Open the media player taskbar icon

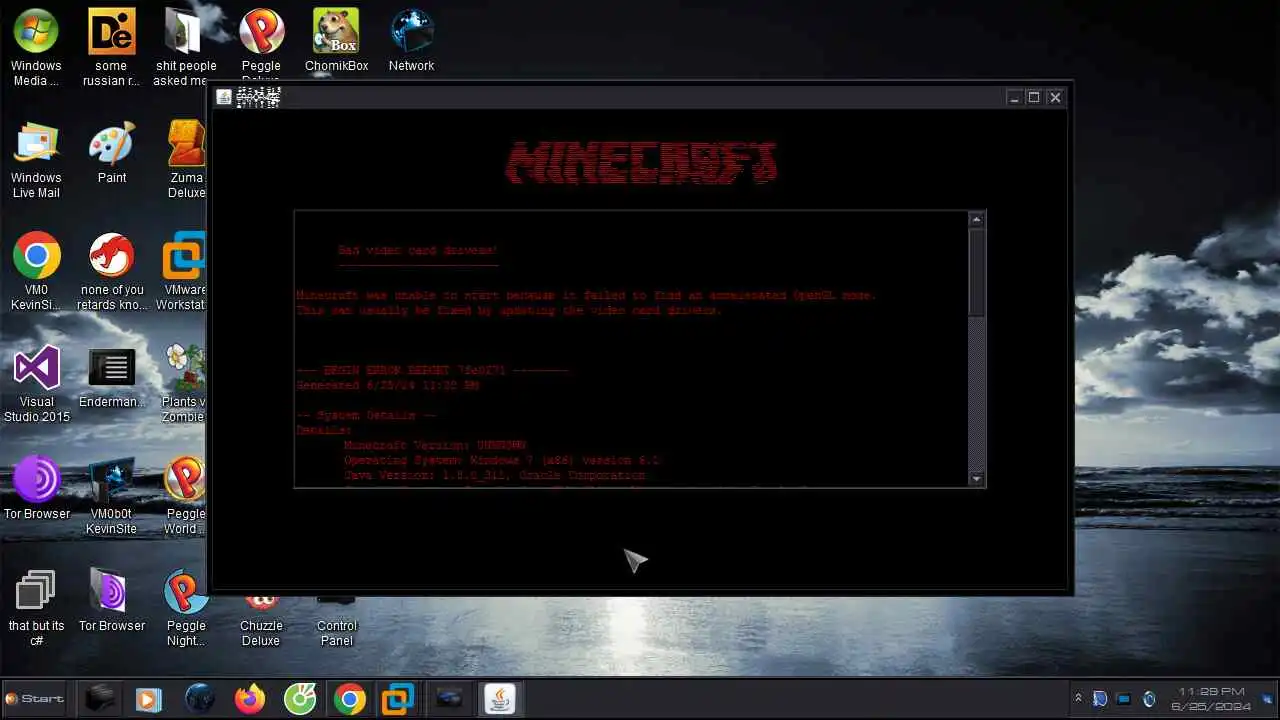(x=148, y=699)
